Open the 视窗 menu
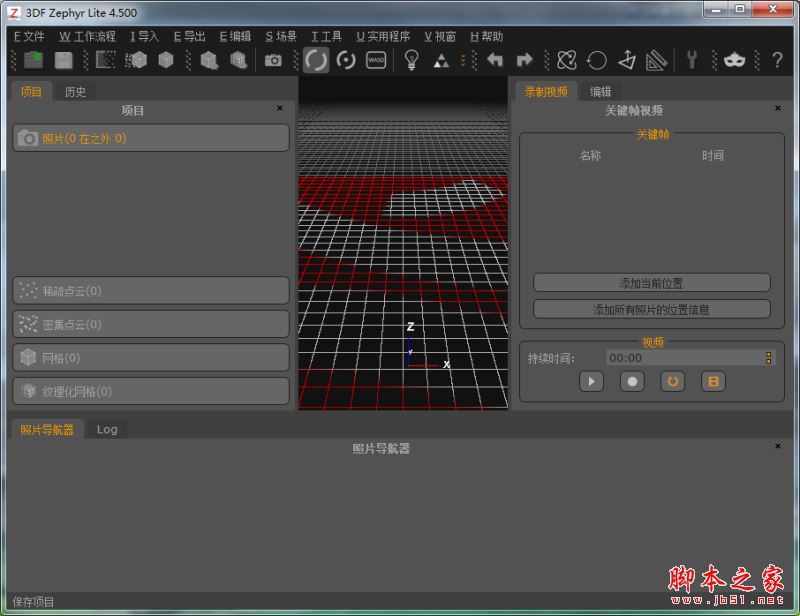Screen dimensions: 800x616 [440, 36]
